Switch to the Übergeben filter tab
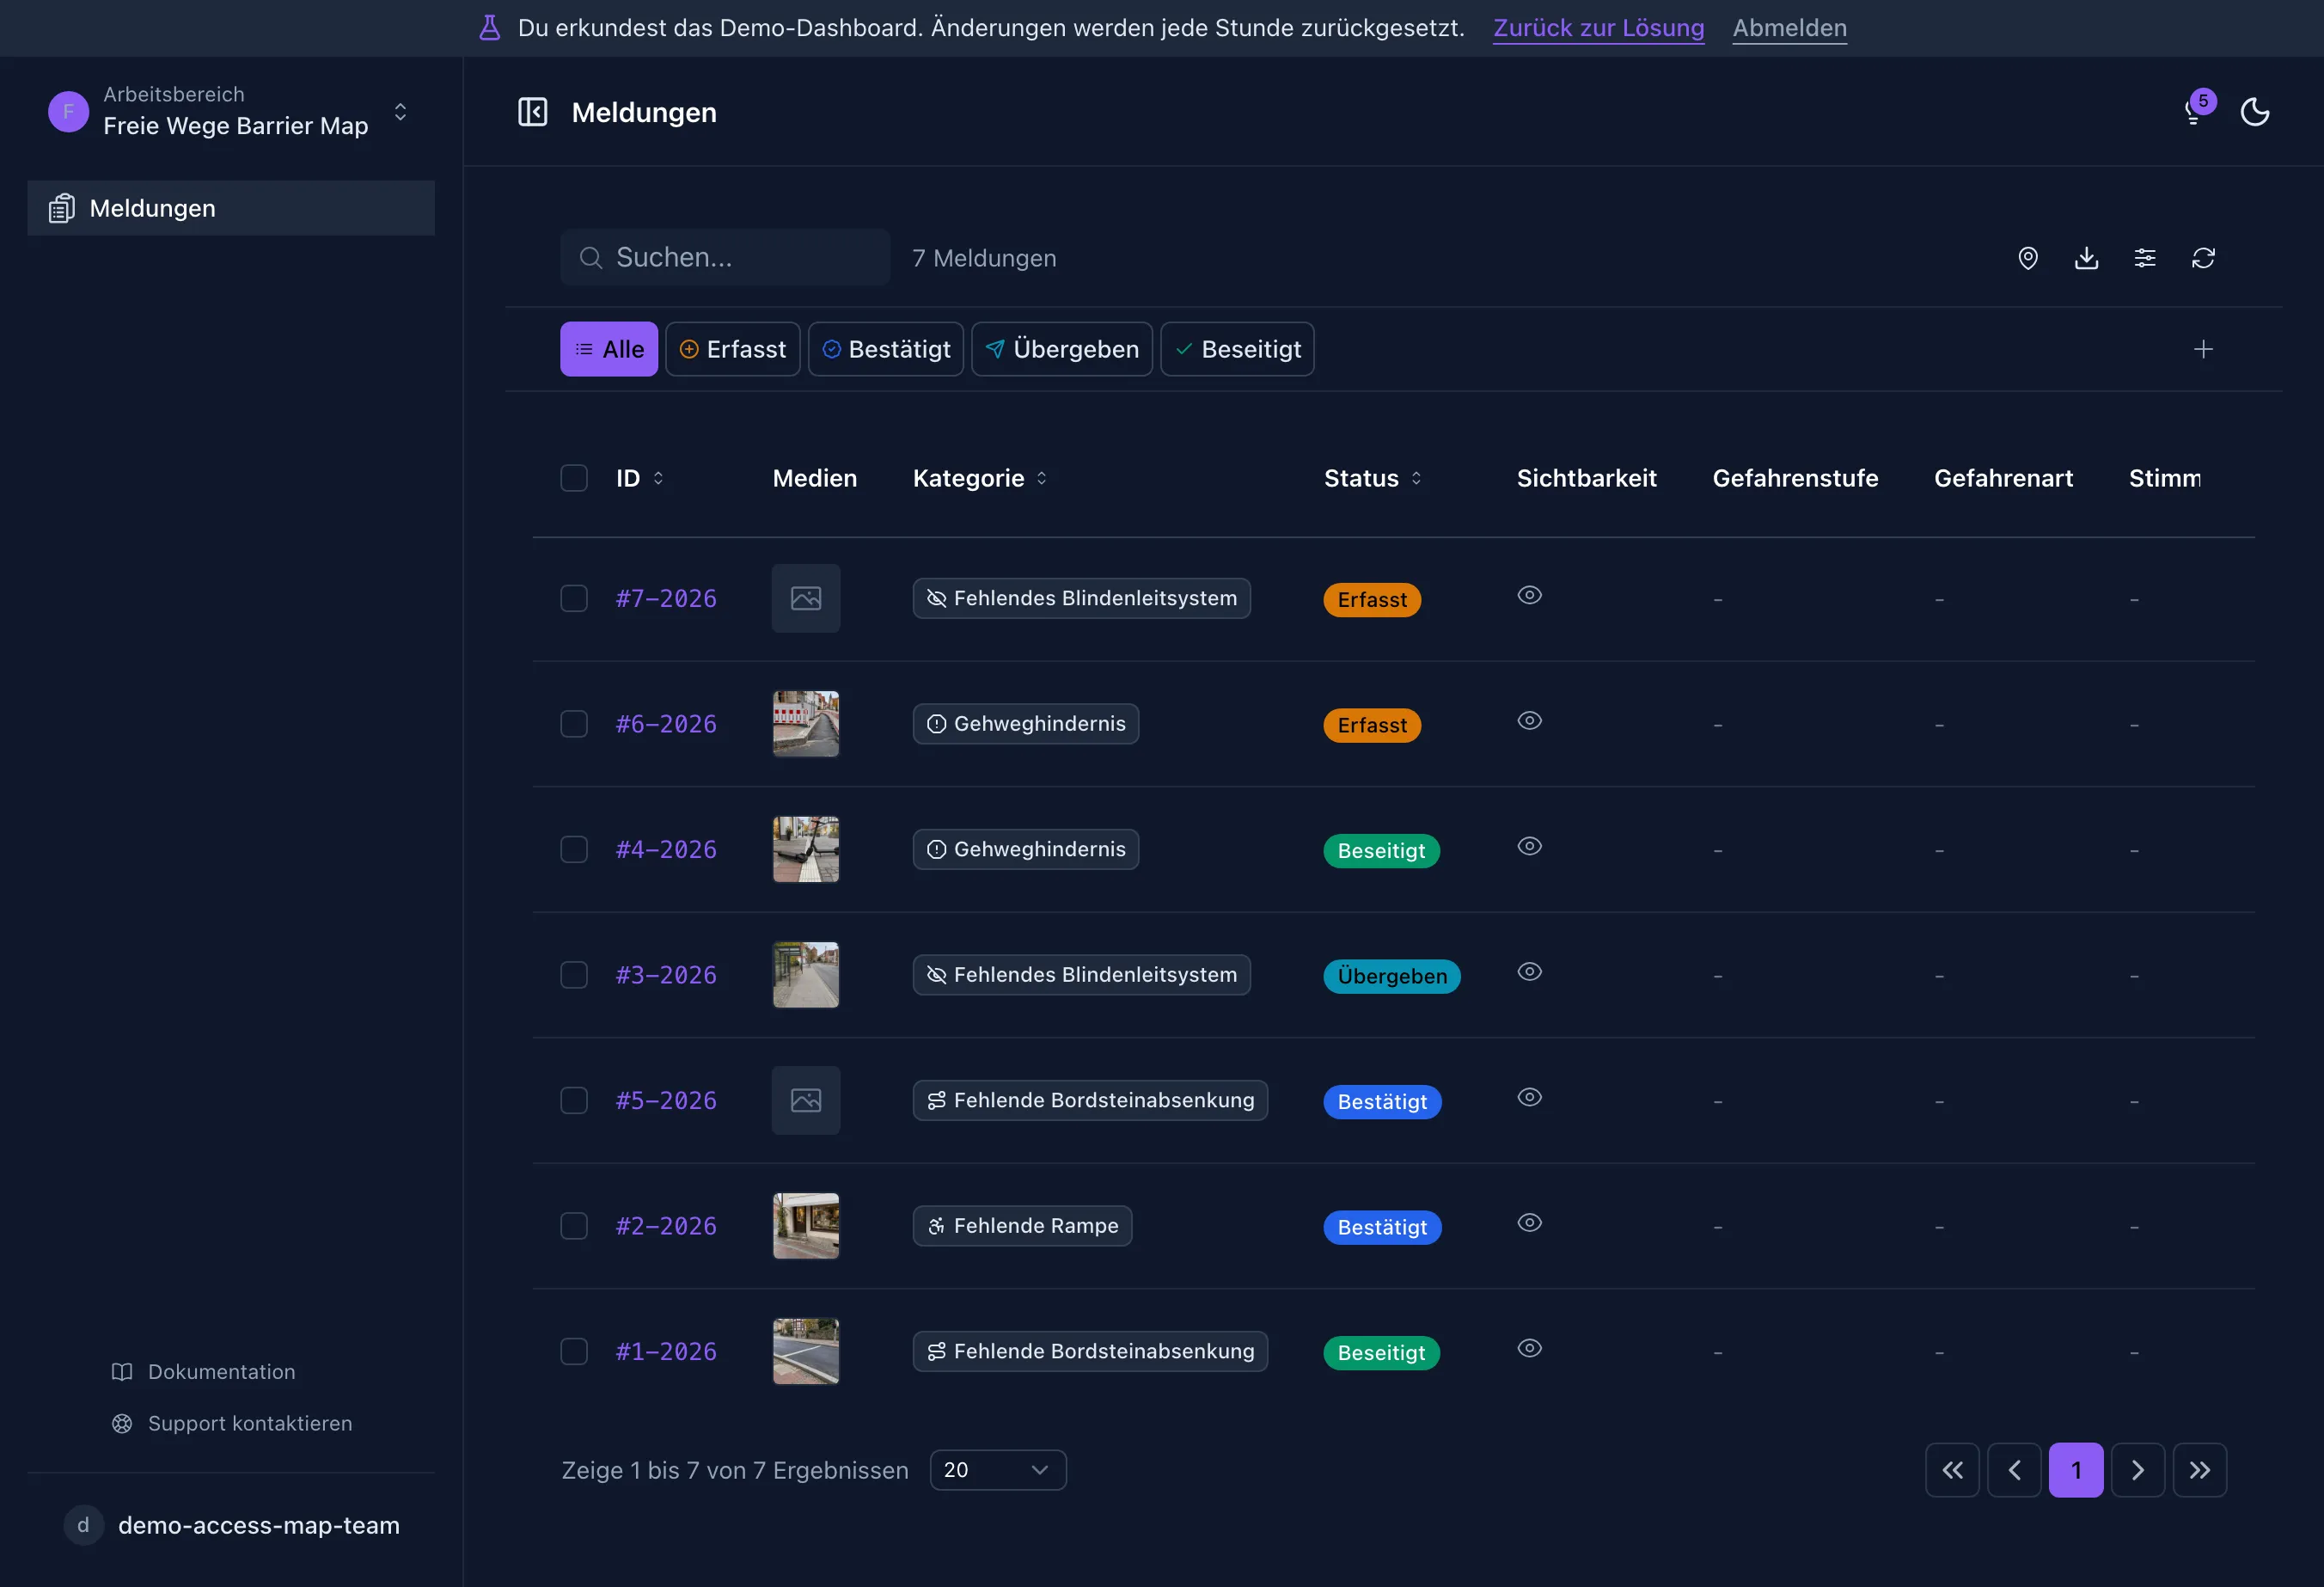Image resolution: width=2324 pixels, height=1587 pixels. (1062, 349)
